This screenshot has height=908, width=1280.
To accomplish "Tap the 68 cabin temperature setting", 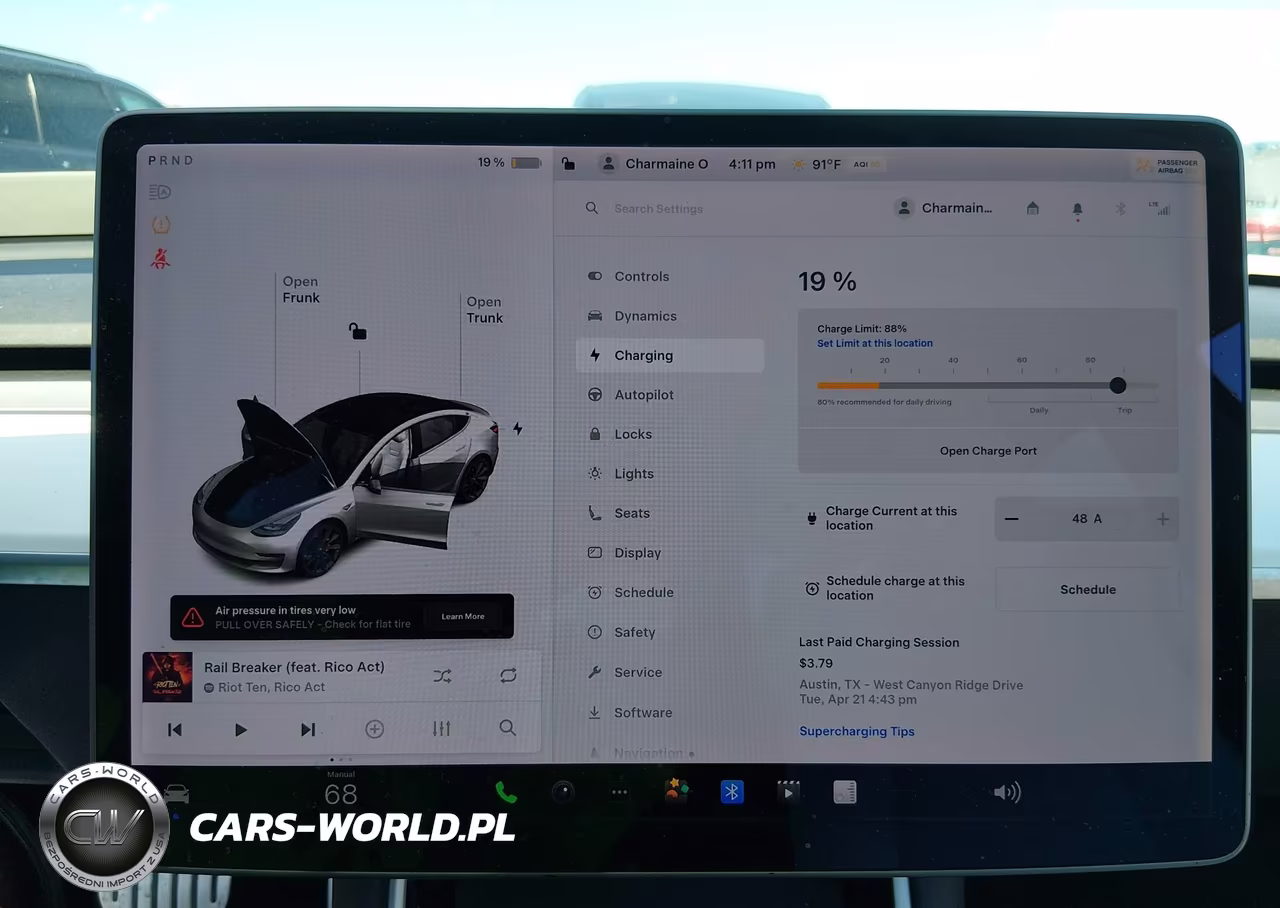I will (x=341, y=794).
